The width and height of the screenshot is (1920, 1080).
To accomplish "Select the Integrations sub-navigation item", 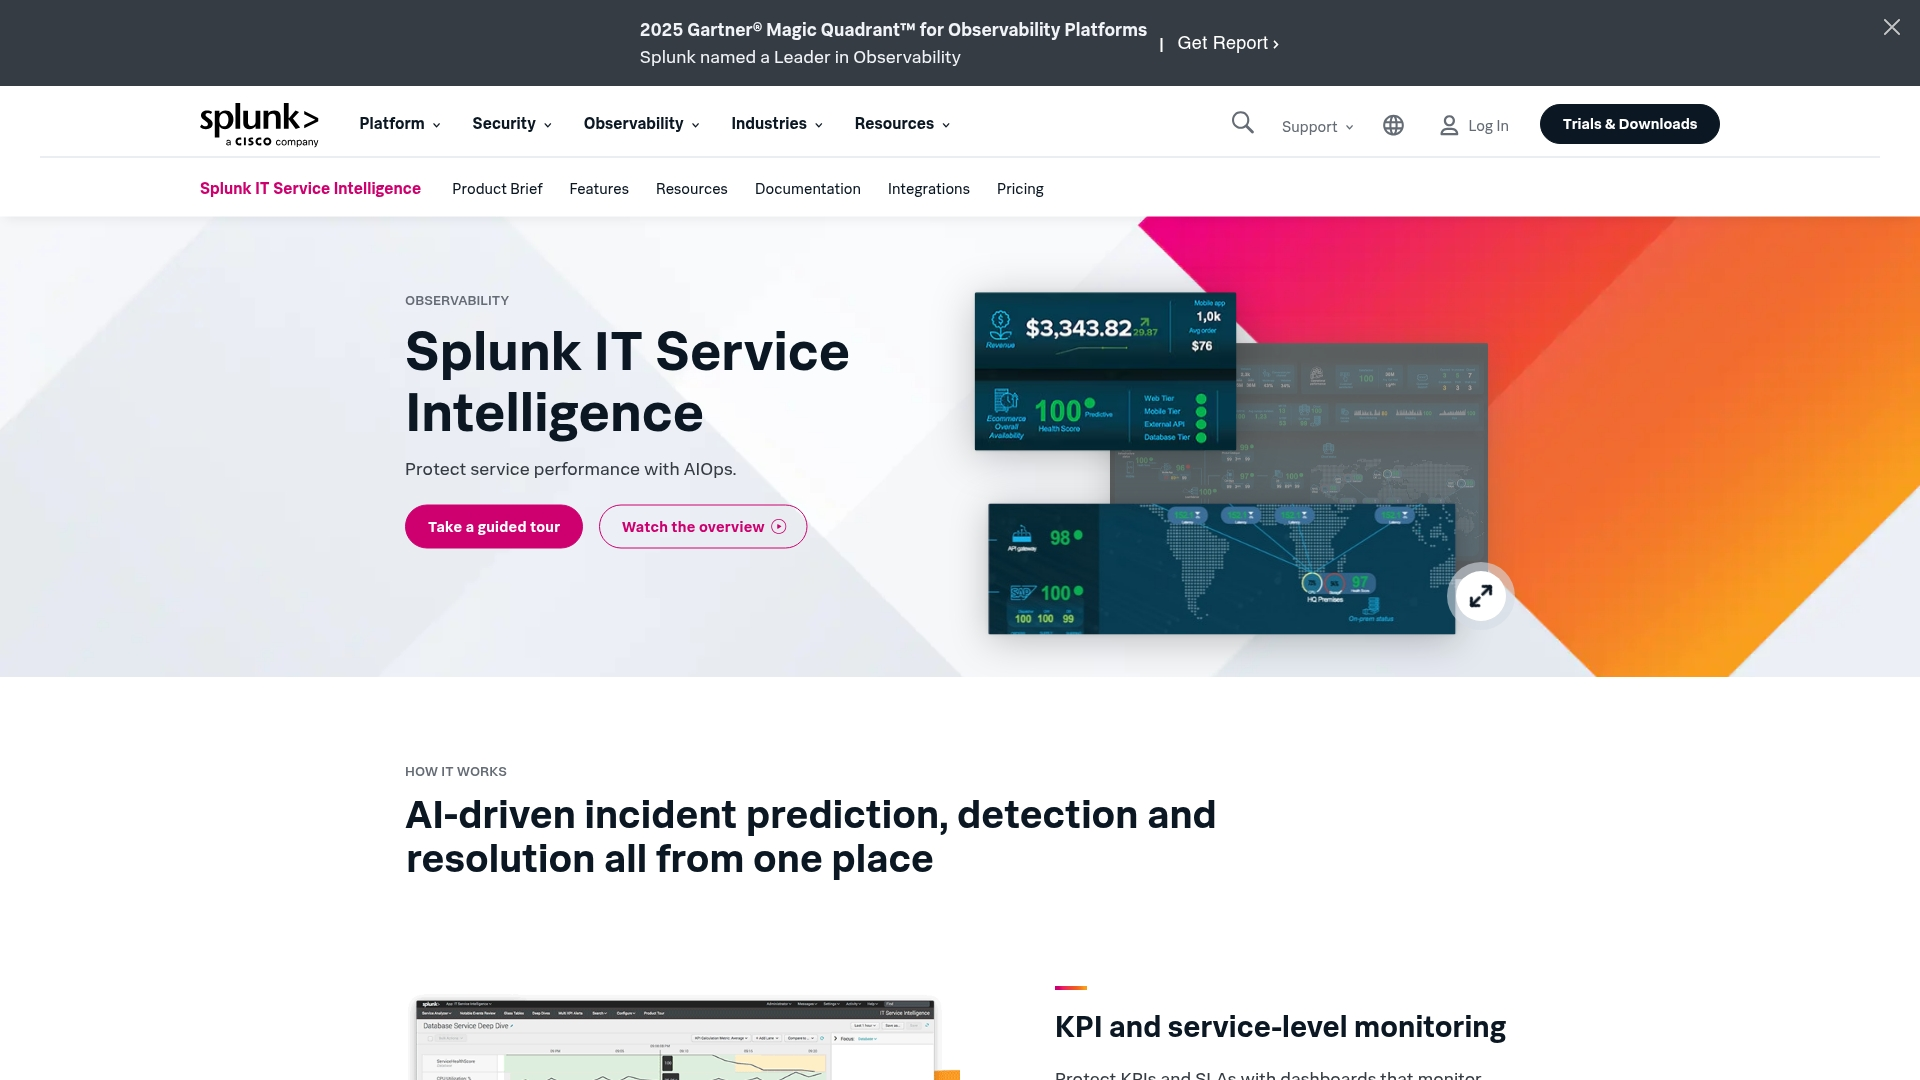I will pyautogui.click(x=928, y=189).
